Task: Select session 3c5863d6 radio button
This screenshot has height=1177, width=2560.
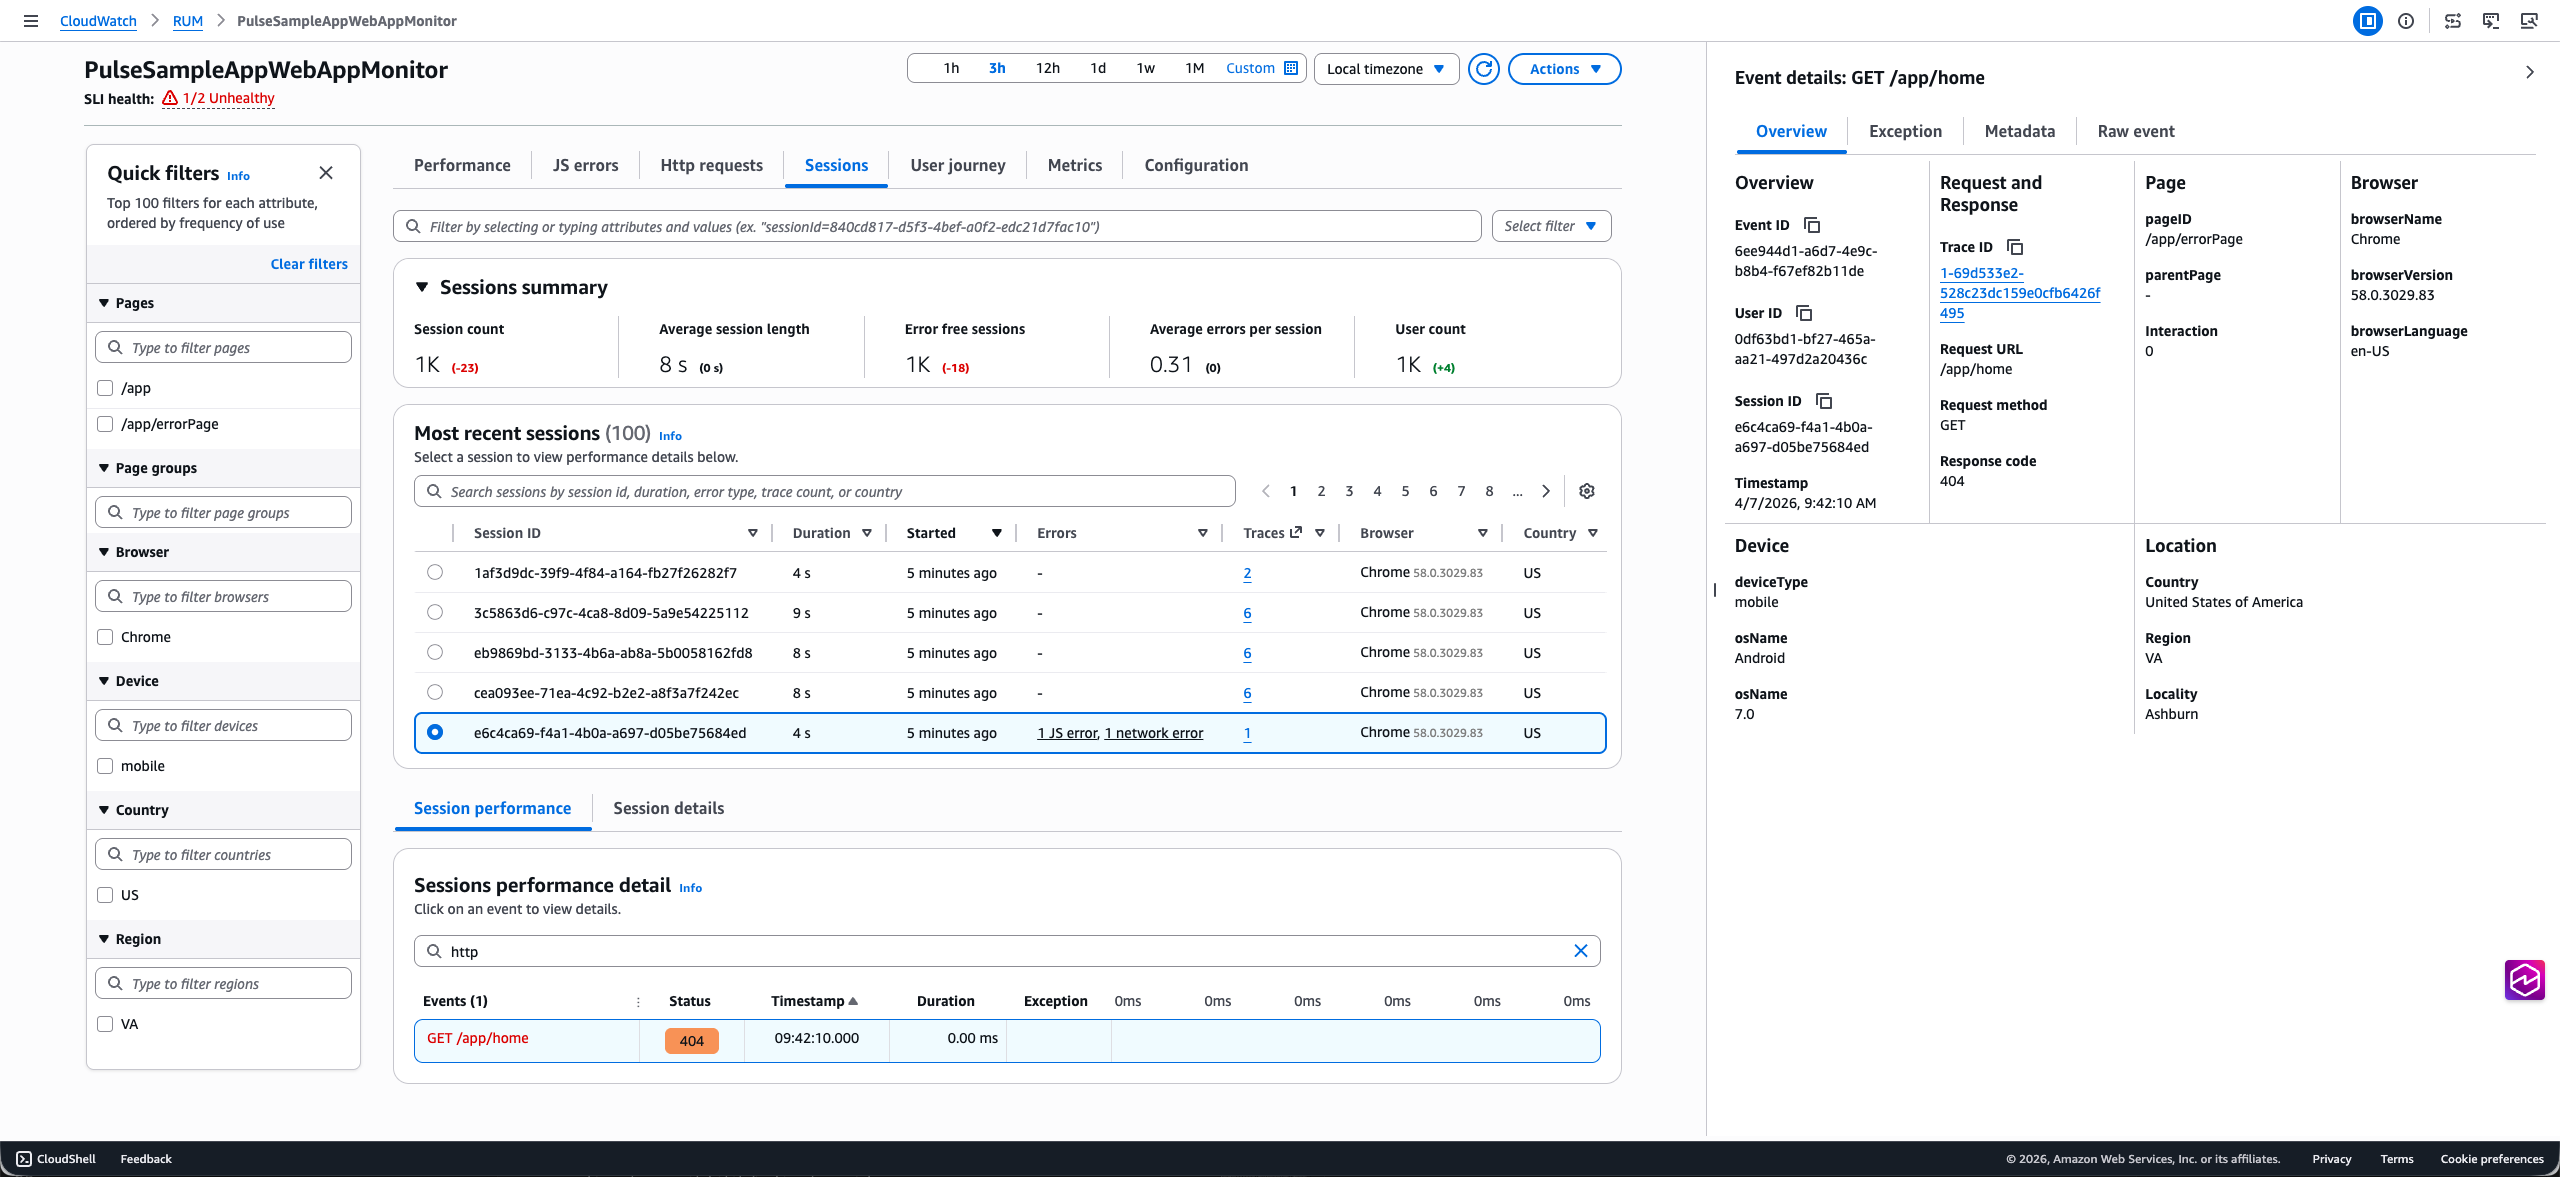Action: coord(435,612)
